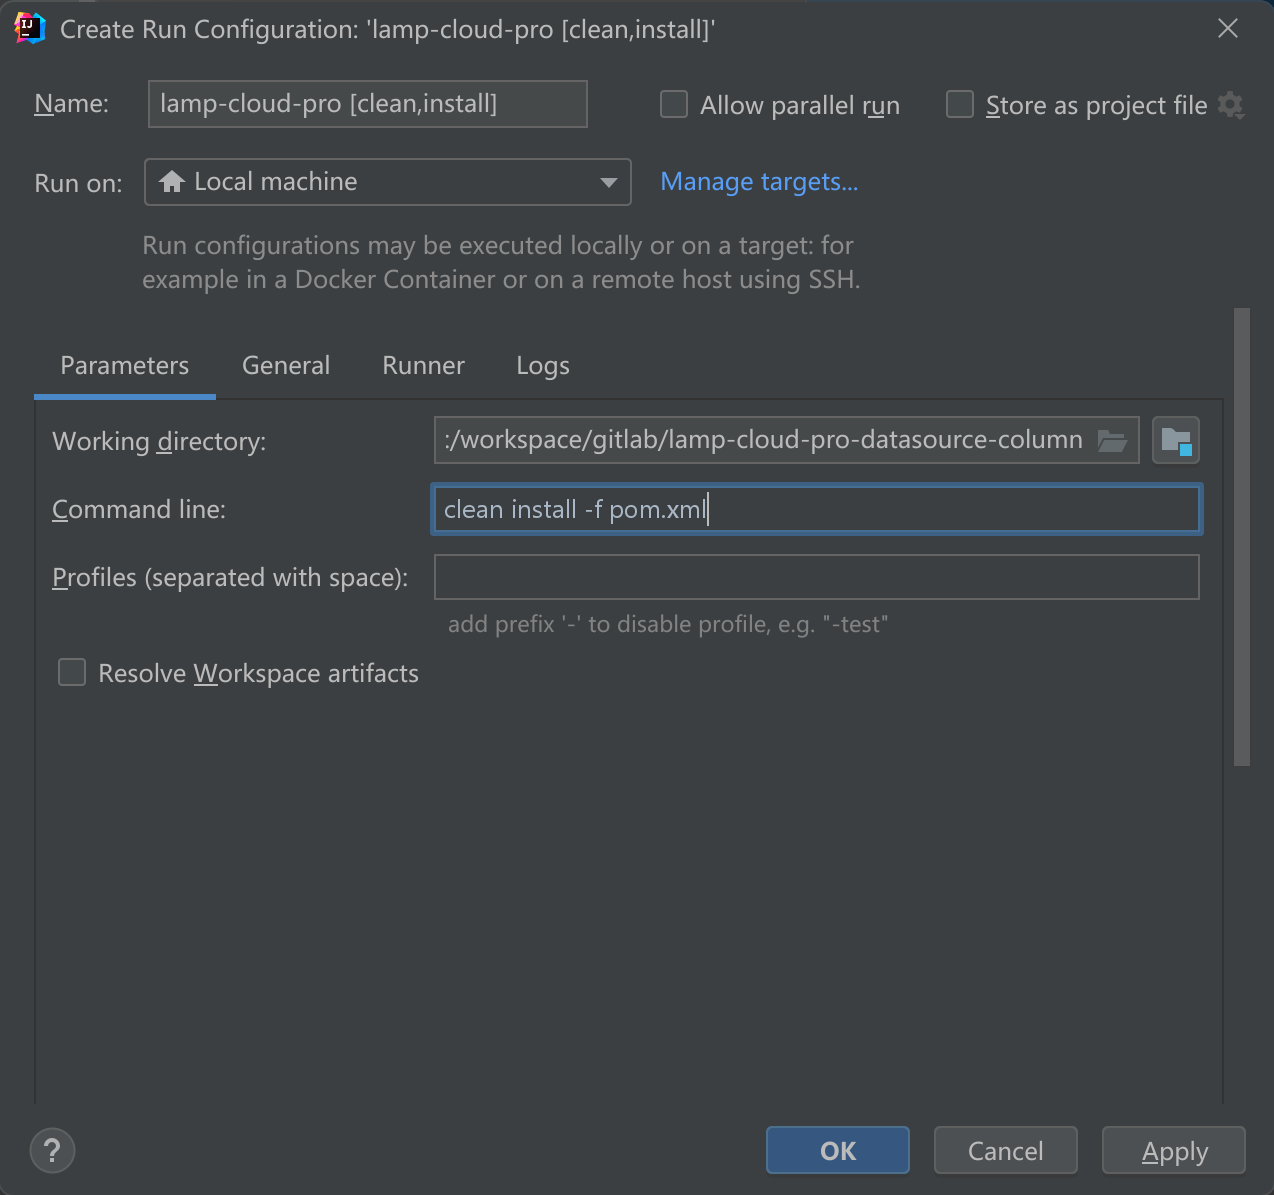Focus the Profiles text field
Image resolution: width=1274 pixels, height=1195 pixels.
click(x=816, y=577)
